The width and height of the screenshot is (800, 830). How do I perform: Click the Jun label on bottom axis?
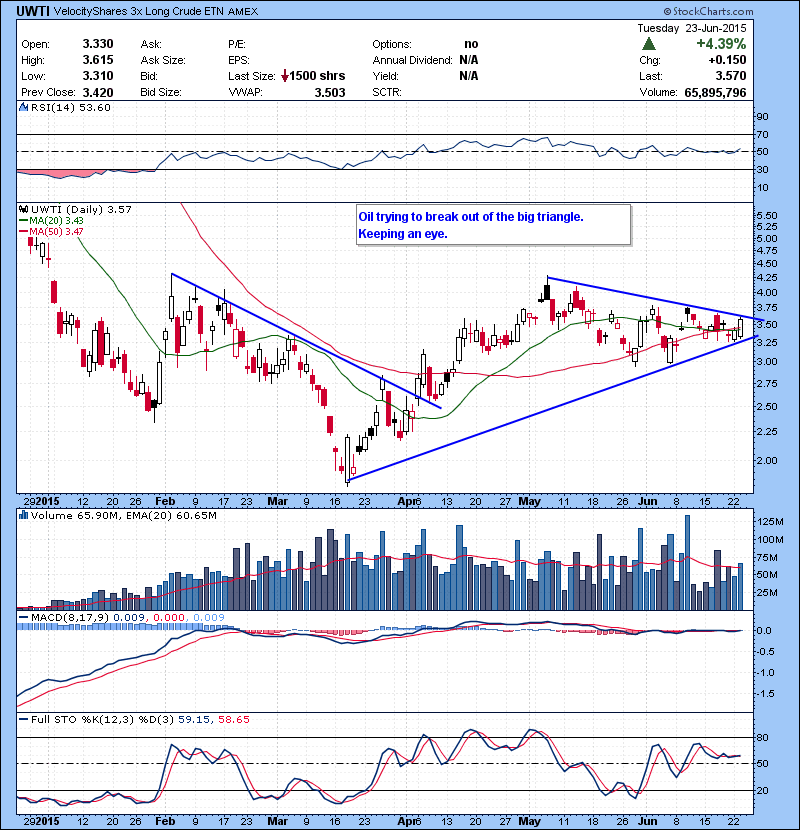pyautogui.click(x=648, y=822)
